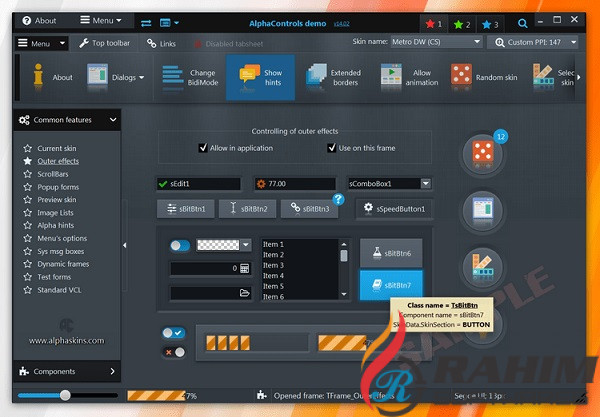Open the color box dropdown arrow
Screen dimensions: 600x417
coord(246,245)
